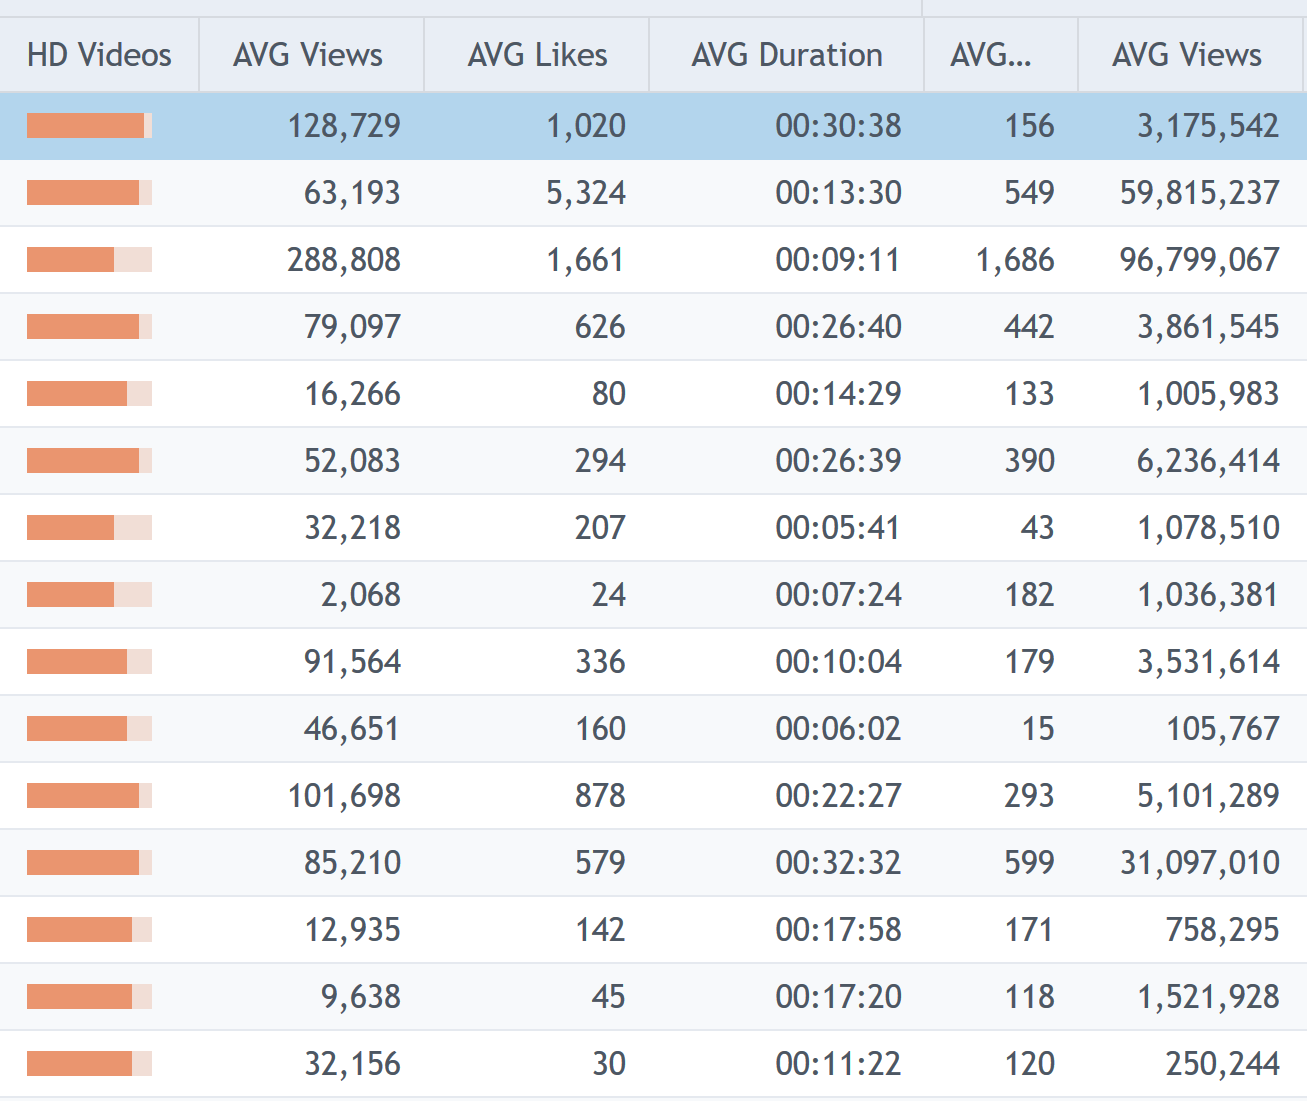Click HD Videos bar in the 2,068 row
This screenshot has width=1307, height=1101.
[x=89, y=595]
